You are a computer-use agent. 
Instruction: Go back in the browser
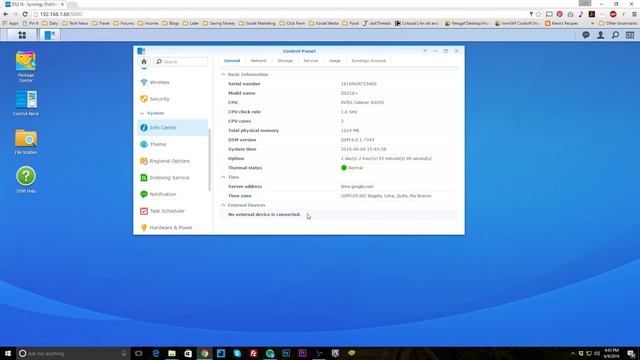point(6,14)
